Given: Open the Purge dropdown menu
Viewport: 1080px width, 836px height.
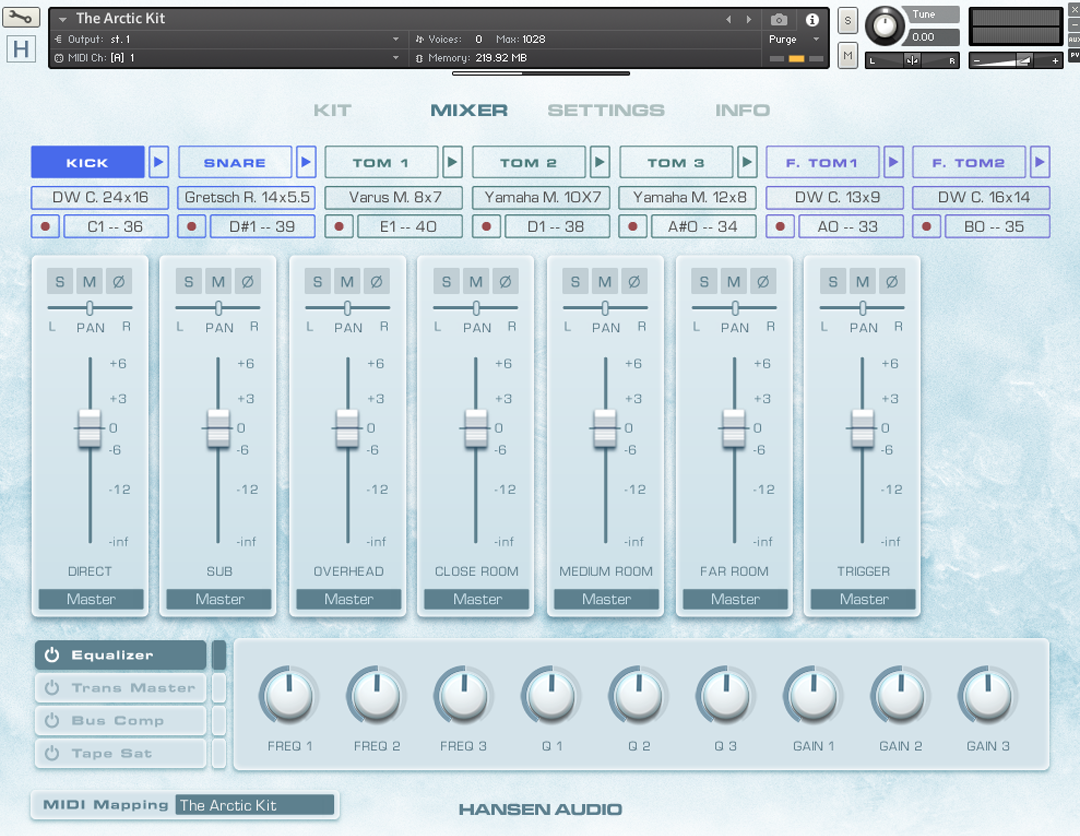Looking at the screenshot, I should tap(795, 40).
